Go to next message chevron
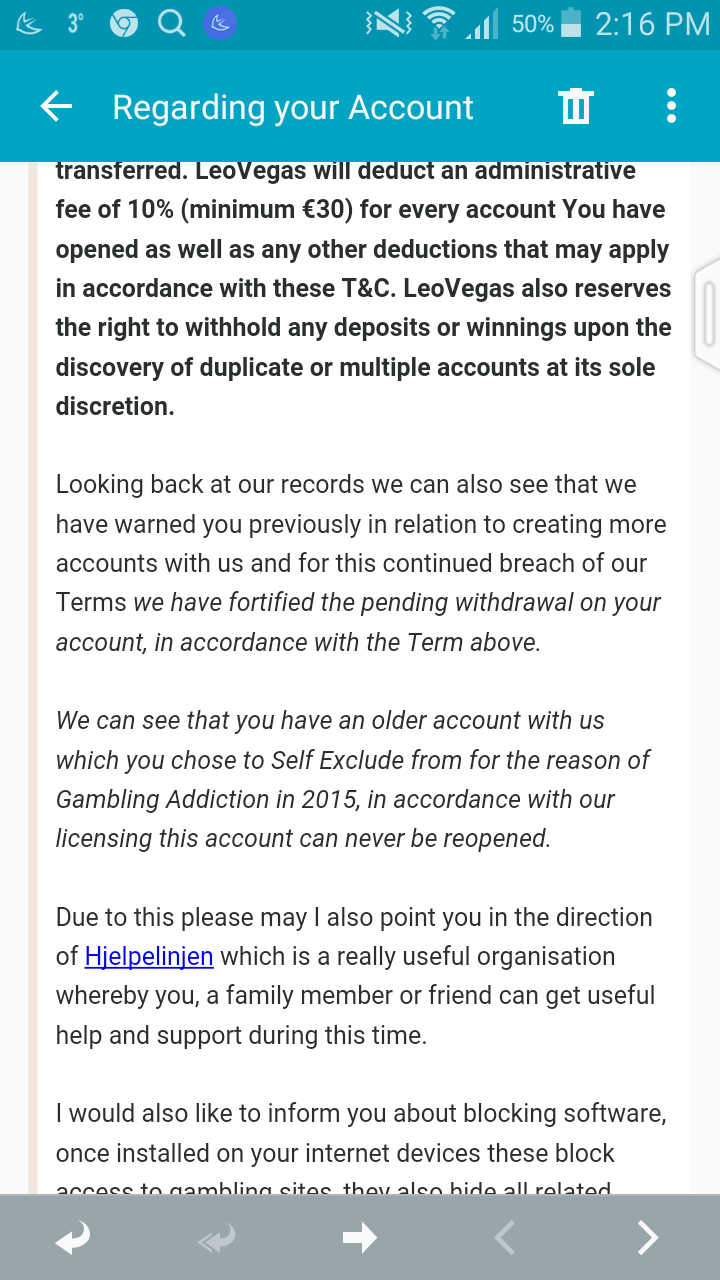 pos(648,1238)
